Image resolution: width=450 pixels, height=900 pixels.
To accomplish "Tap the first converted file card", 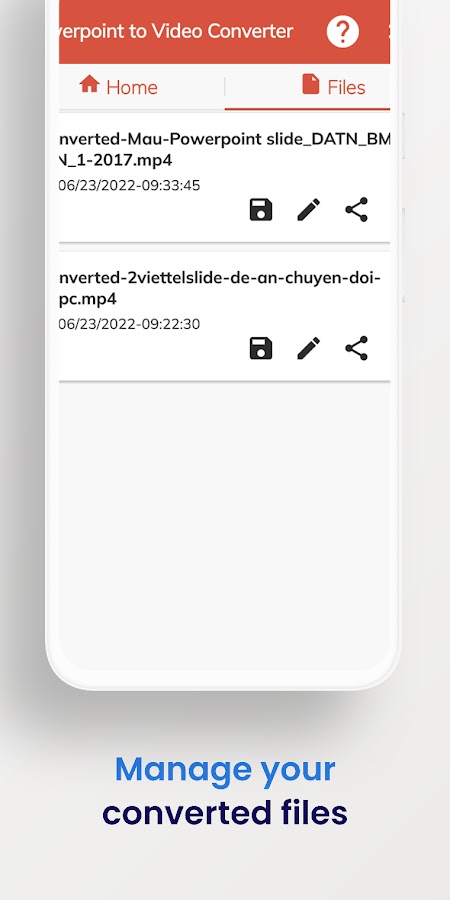I will (x=224, y=177).
